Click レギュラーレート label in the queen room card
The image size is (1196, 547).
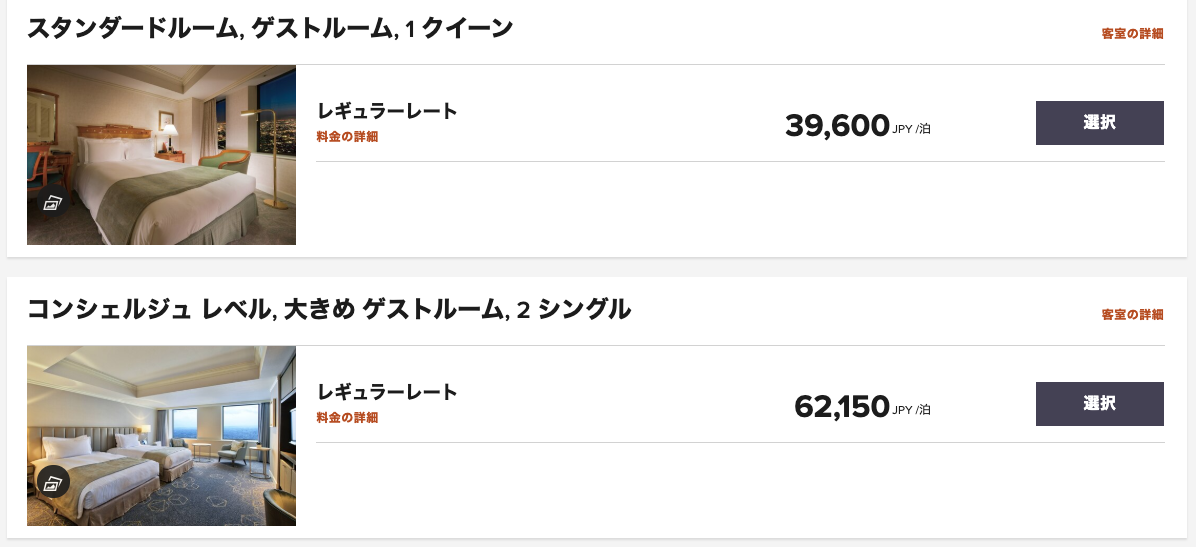pos(387,111)
